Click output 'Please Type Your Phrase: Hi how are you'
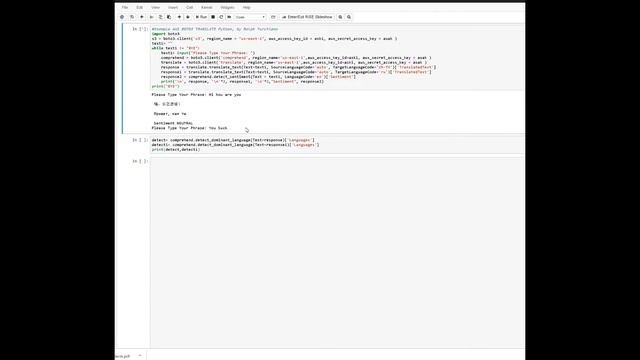Image resolution: width=640 pixels, height=360 pixels. click(x=196, y=95)
